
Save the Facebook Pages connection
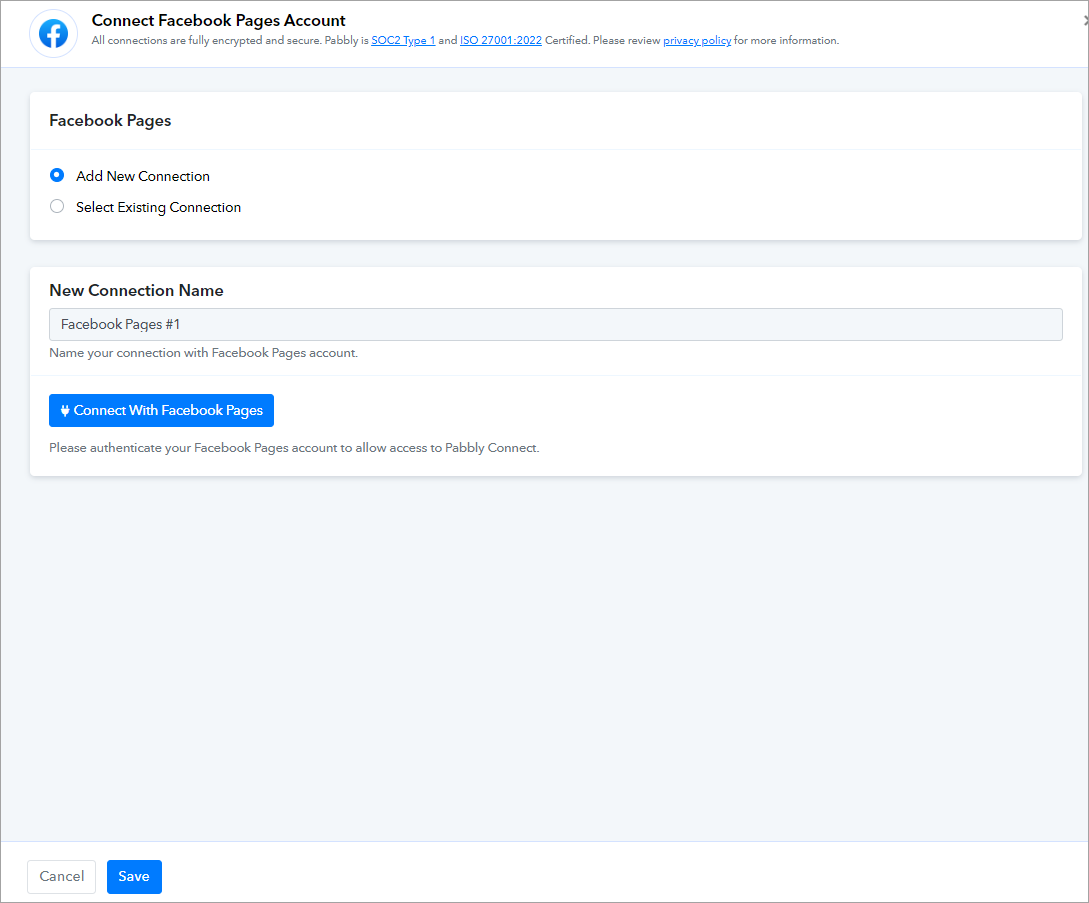[x=134, y=877]
